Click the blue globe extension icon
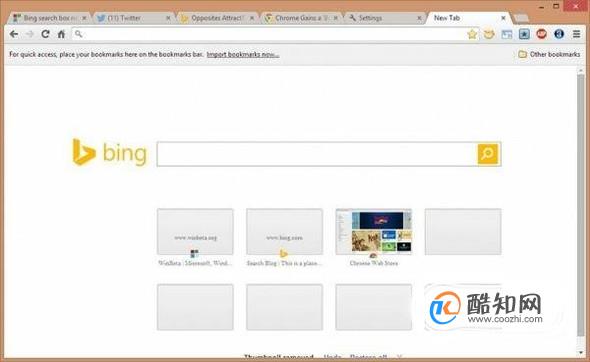590x362 pixels. point(559,34)
